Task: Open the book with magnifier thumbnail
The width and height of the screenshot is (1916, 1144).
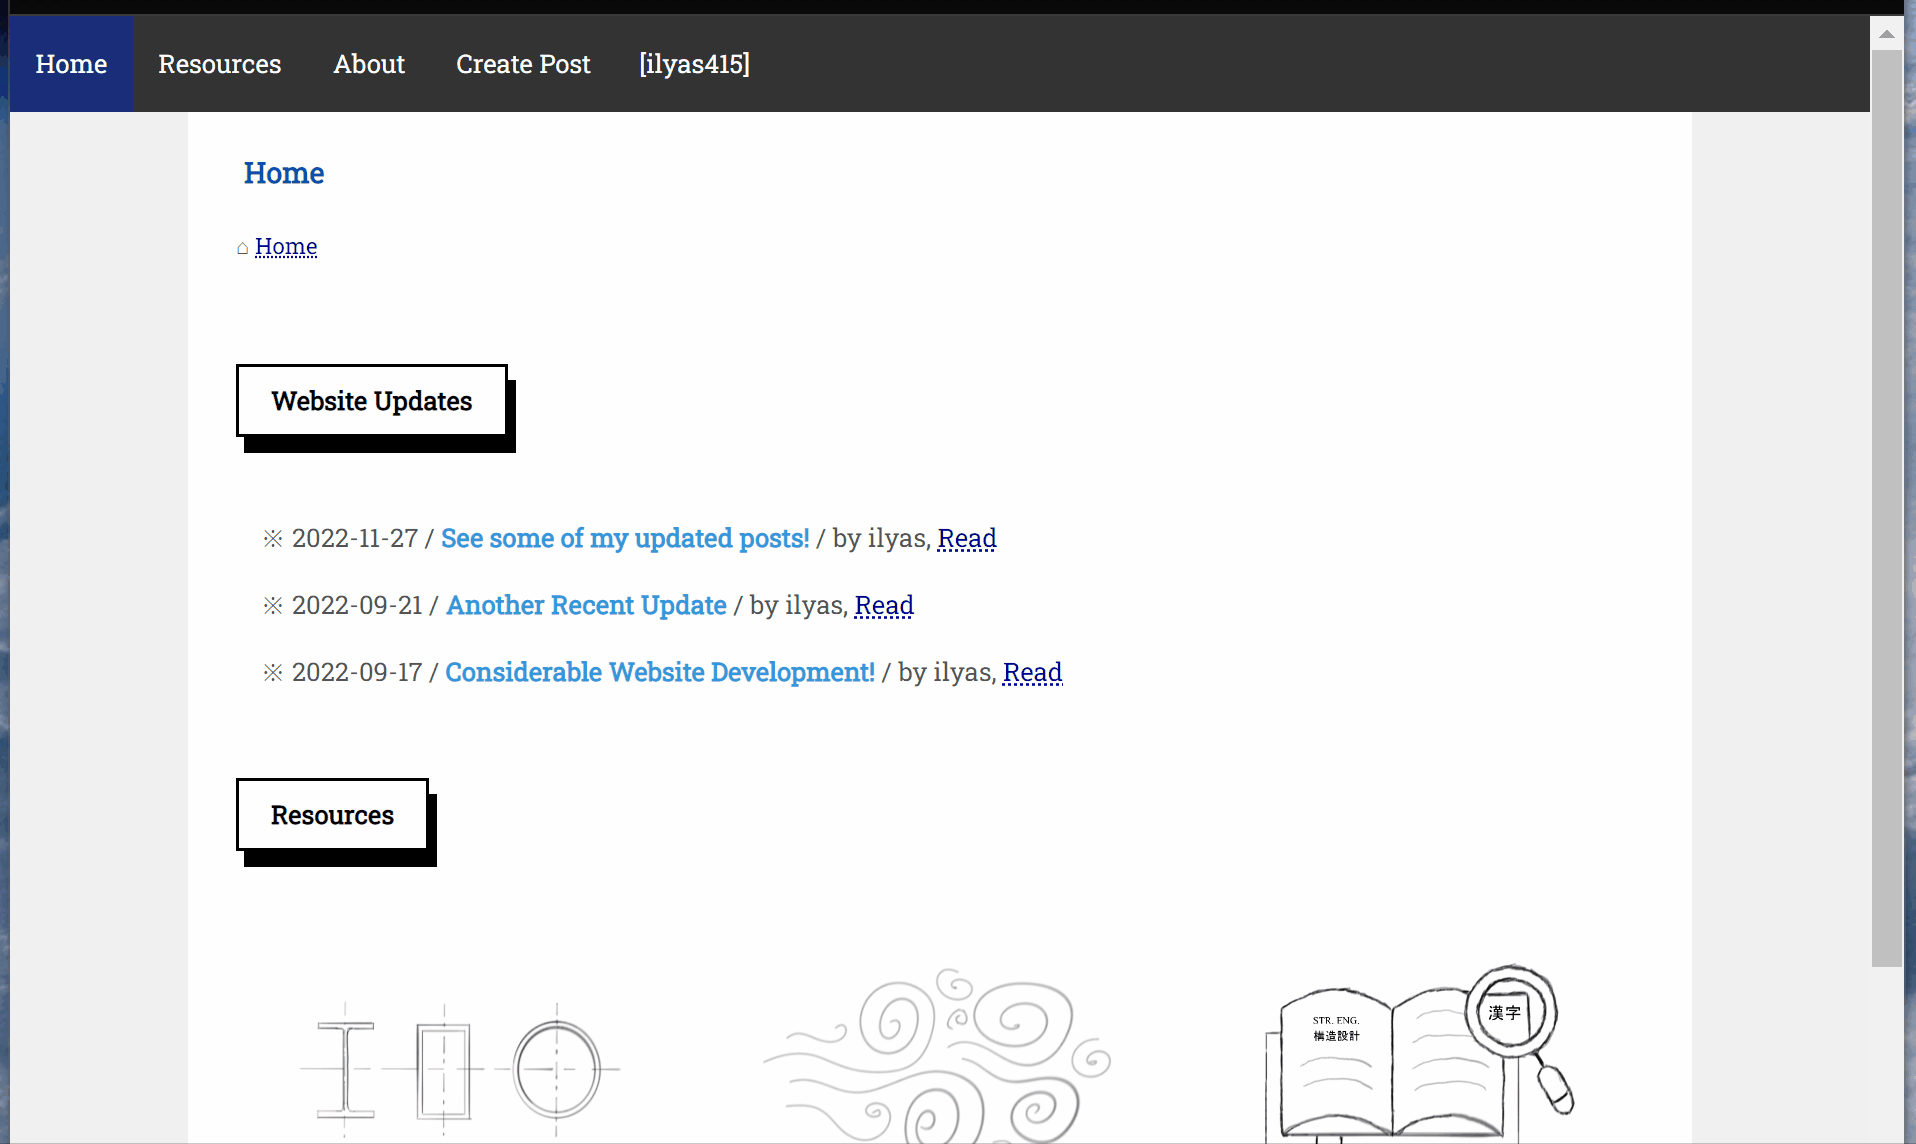Action: click(1419, 1053)
